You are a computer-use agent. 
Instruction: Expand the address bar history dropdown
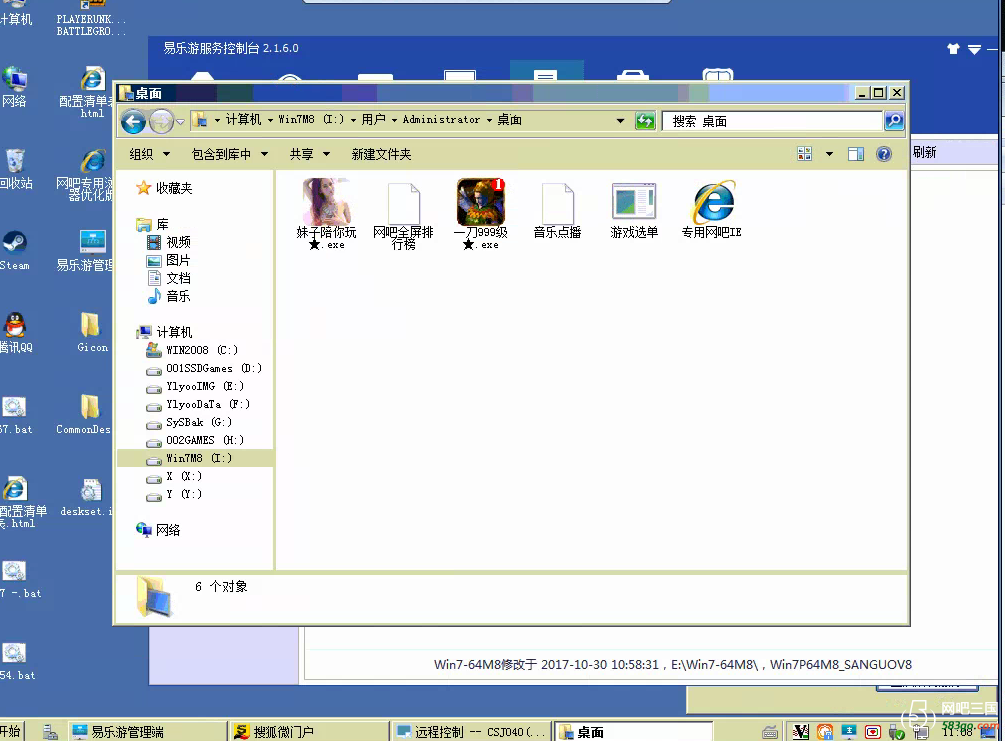point(620,121)
